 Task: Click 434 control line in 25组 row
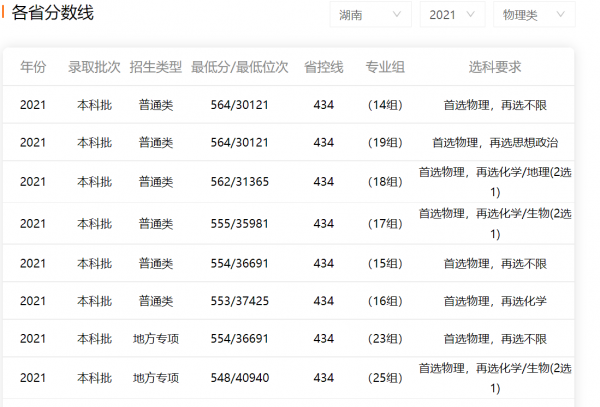324,378
